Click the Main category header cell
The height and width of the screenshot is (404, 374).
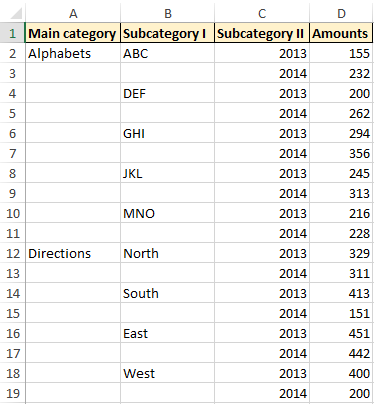point(73,33)
